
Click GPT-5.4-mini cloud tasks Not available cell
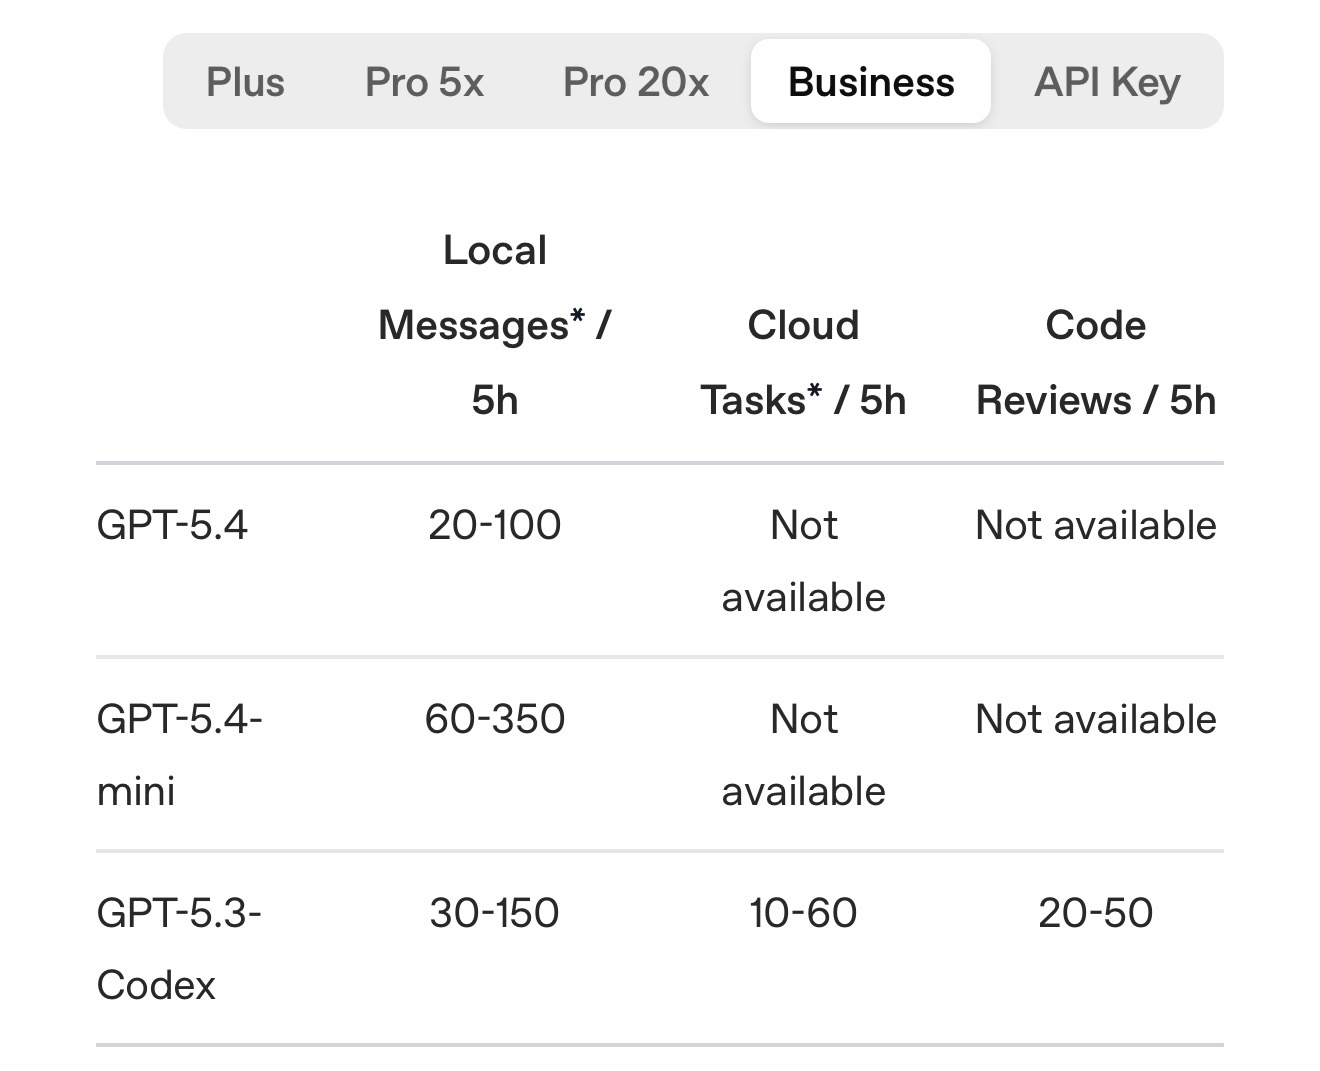(803, 755)
